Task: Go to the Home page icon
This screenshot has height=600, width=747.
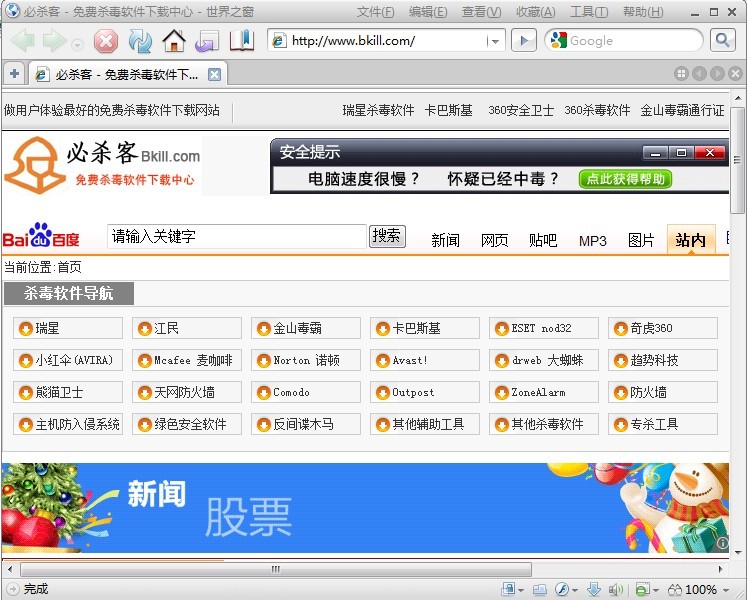Action: (174, 41)
